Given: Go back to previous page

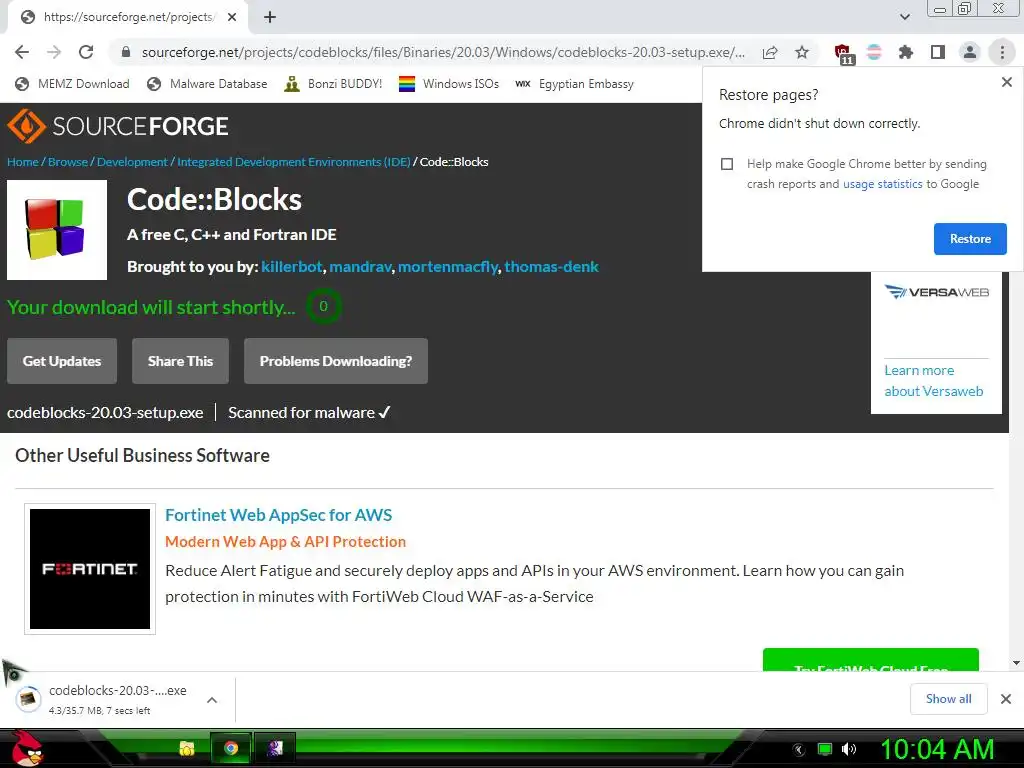Looking at the screenshot, I should 22,52.
